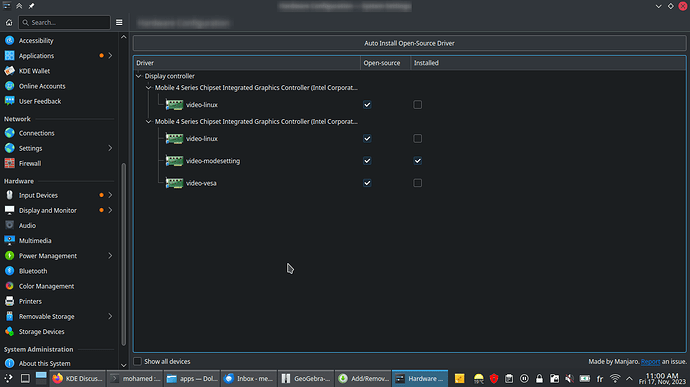Viewport: 690px width, 387px height.
Task: Collapse the first Mobile 4 Series controller node
Action: point(149,88)
